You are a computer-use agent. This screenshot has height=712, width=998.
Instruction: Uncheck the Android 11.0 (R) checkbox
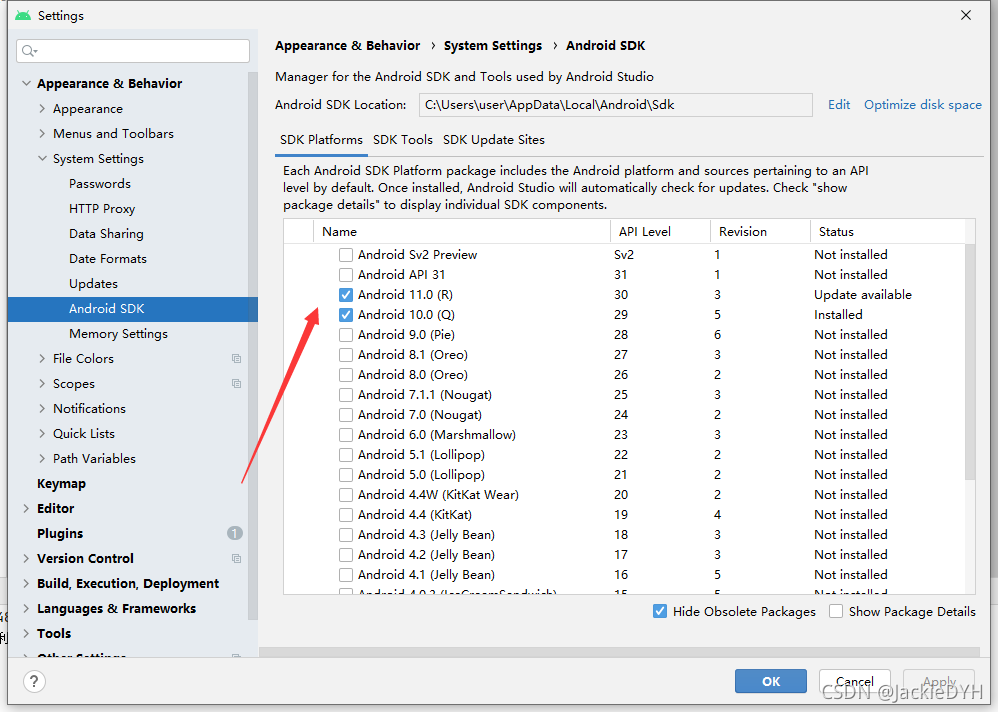click(x=346, y=295)
